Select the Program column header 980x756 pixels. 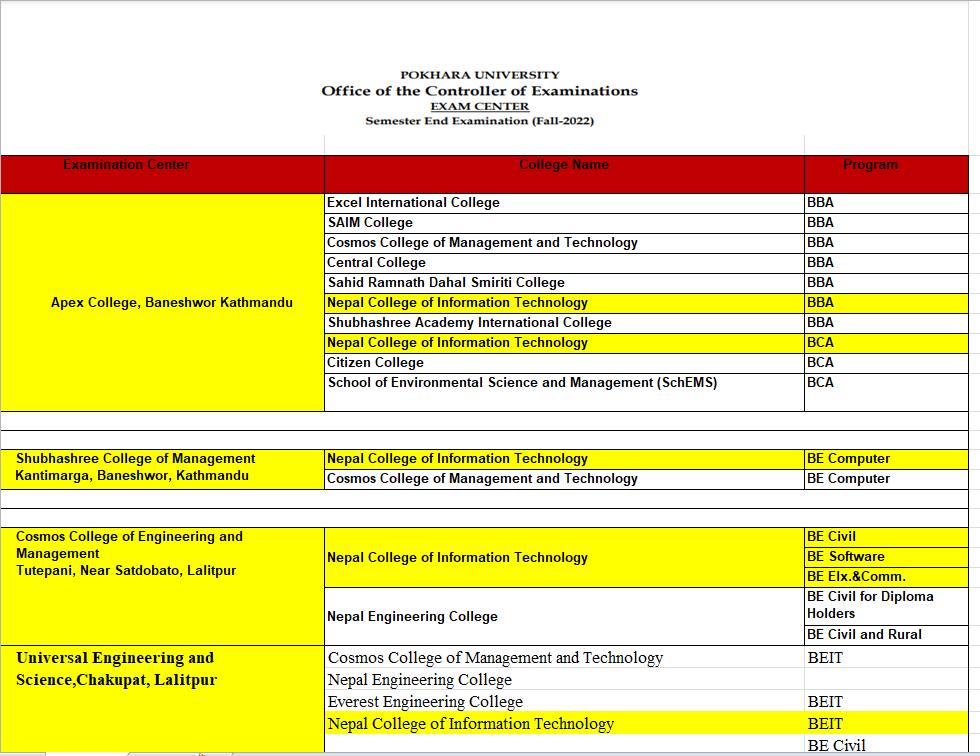click(x=870, y=165)
